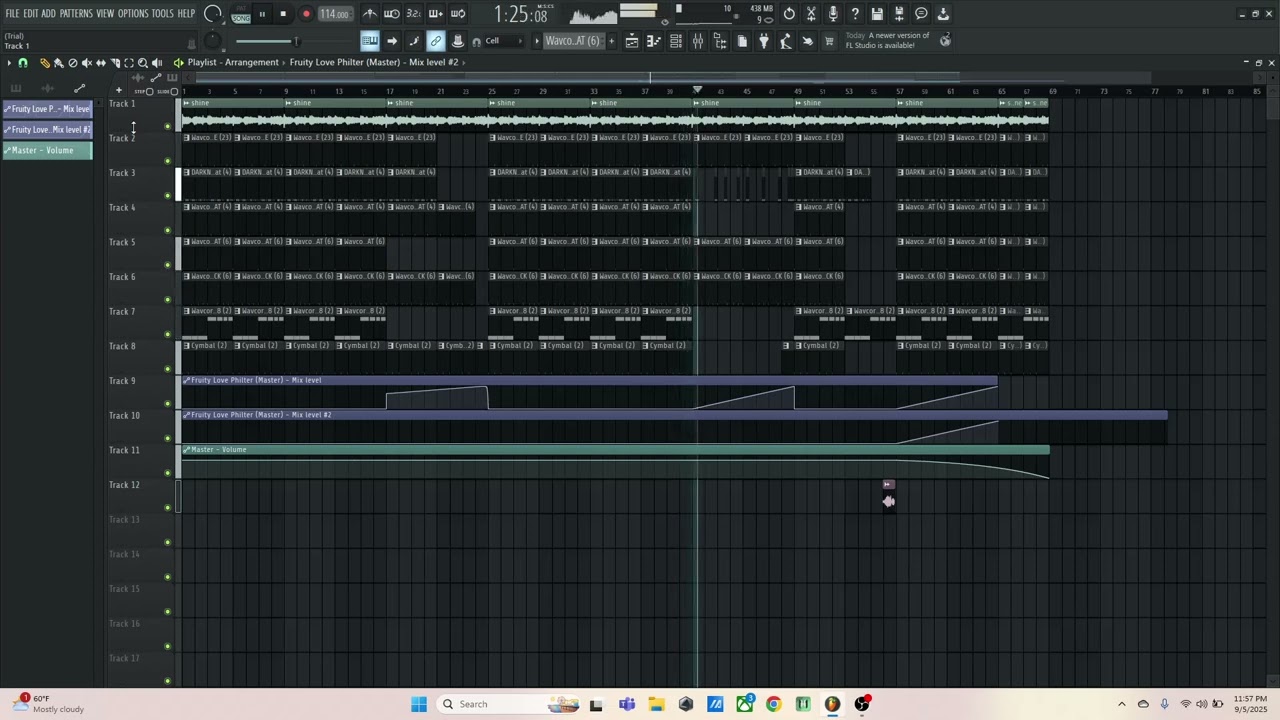Select Master - Volume automation clip in picker
The image size is (1280, 720).
pyautogui.click(x=47, y=150)
